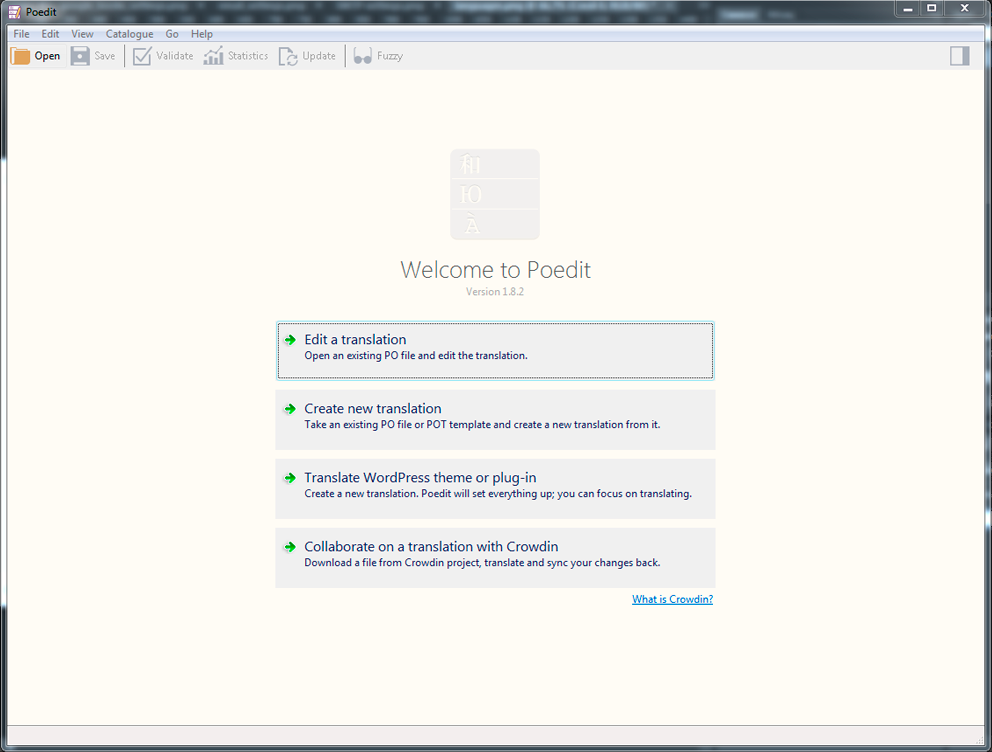The image size is (992, 752).
Task: Open the View menu
Action: click(82, 34)
